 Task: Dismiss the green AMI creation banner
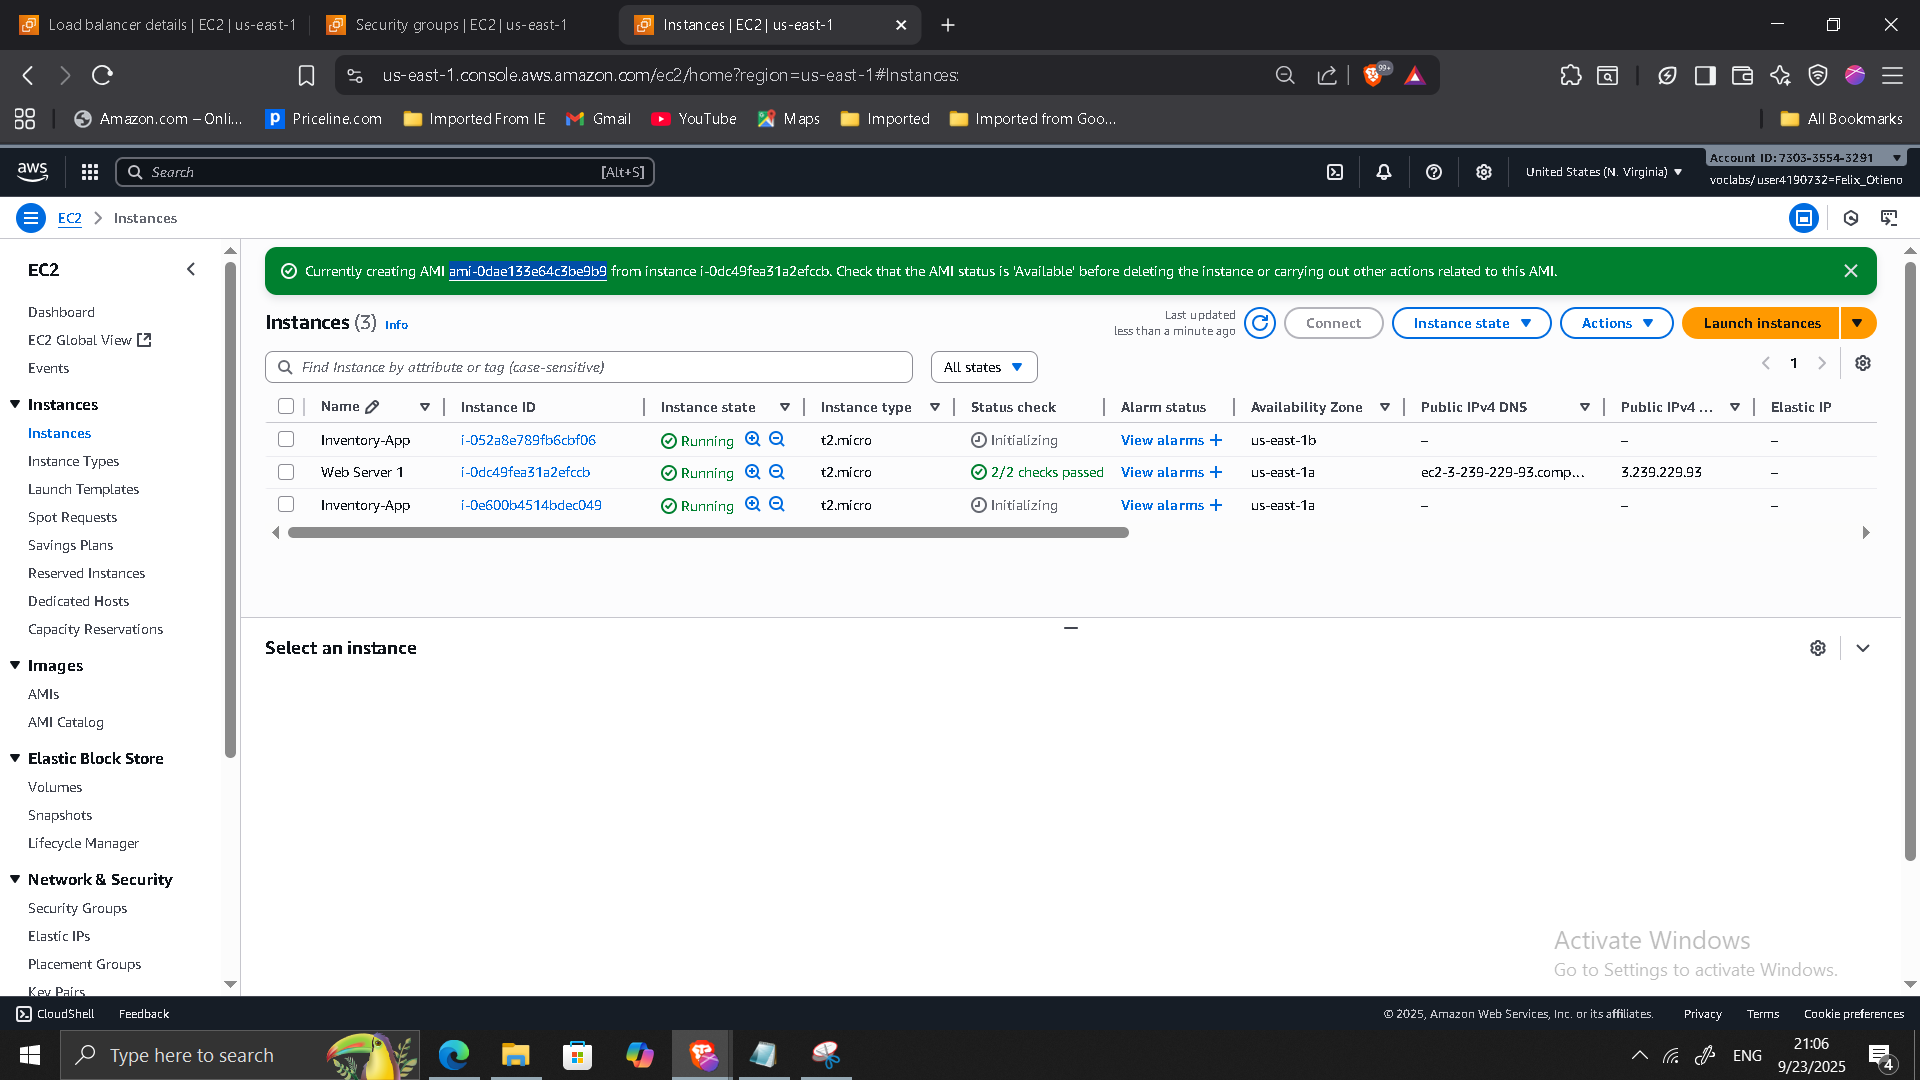tap(1851, 271)
